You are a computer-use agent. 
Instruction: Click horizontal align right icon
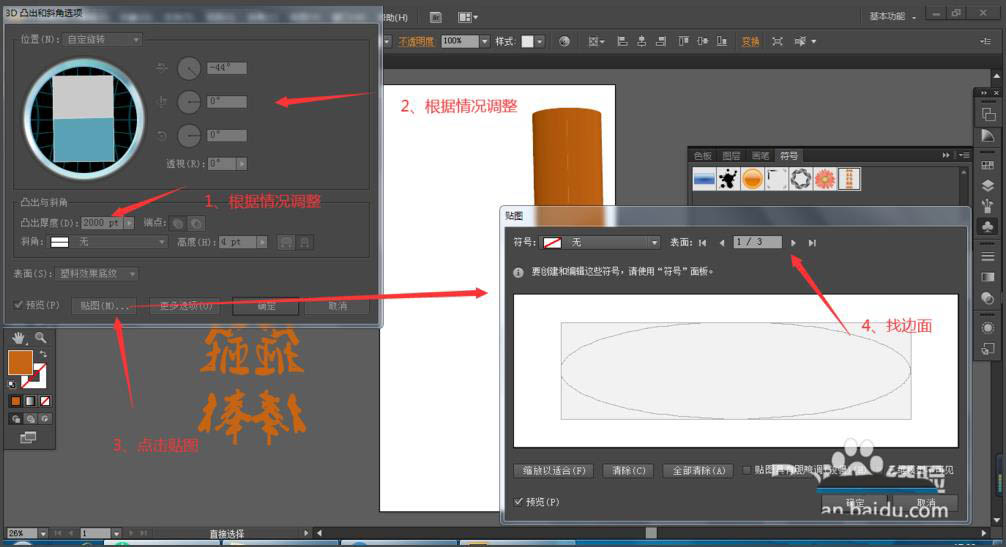click(x=661, y=42)
